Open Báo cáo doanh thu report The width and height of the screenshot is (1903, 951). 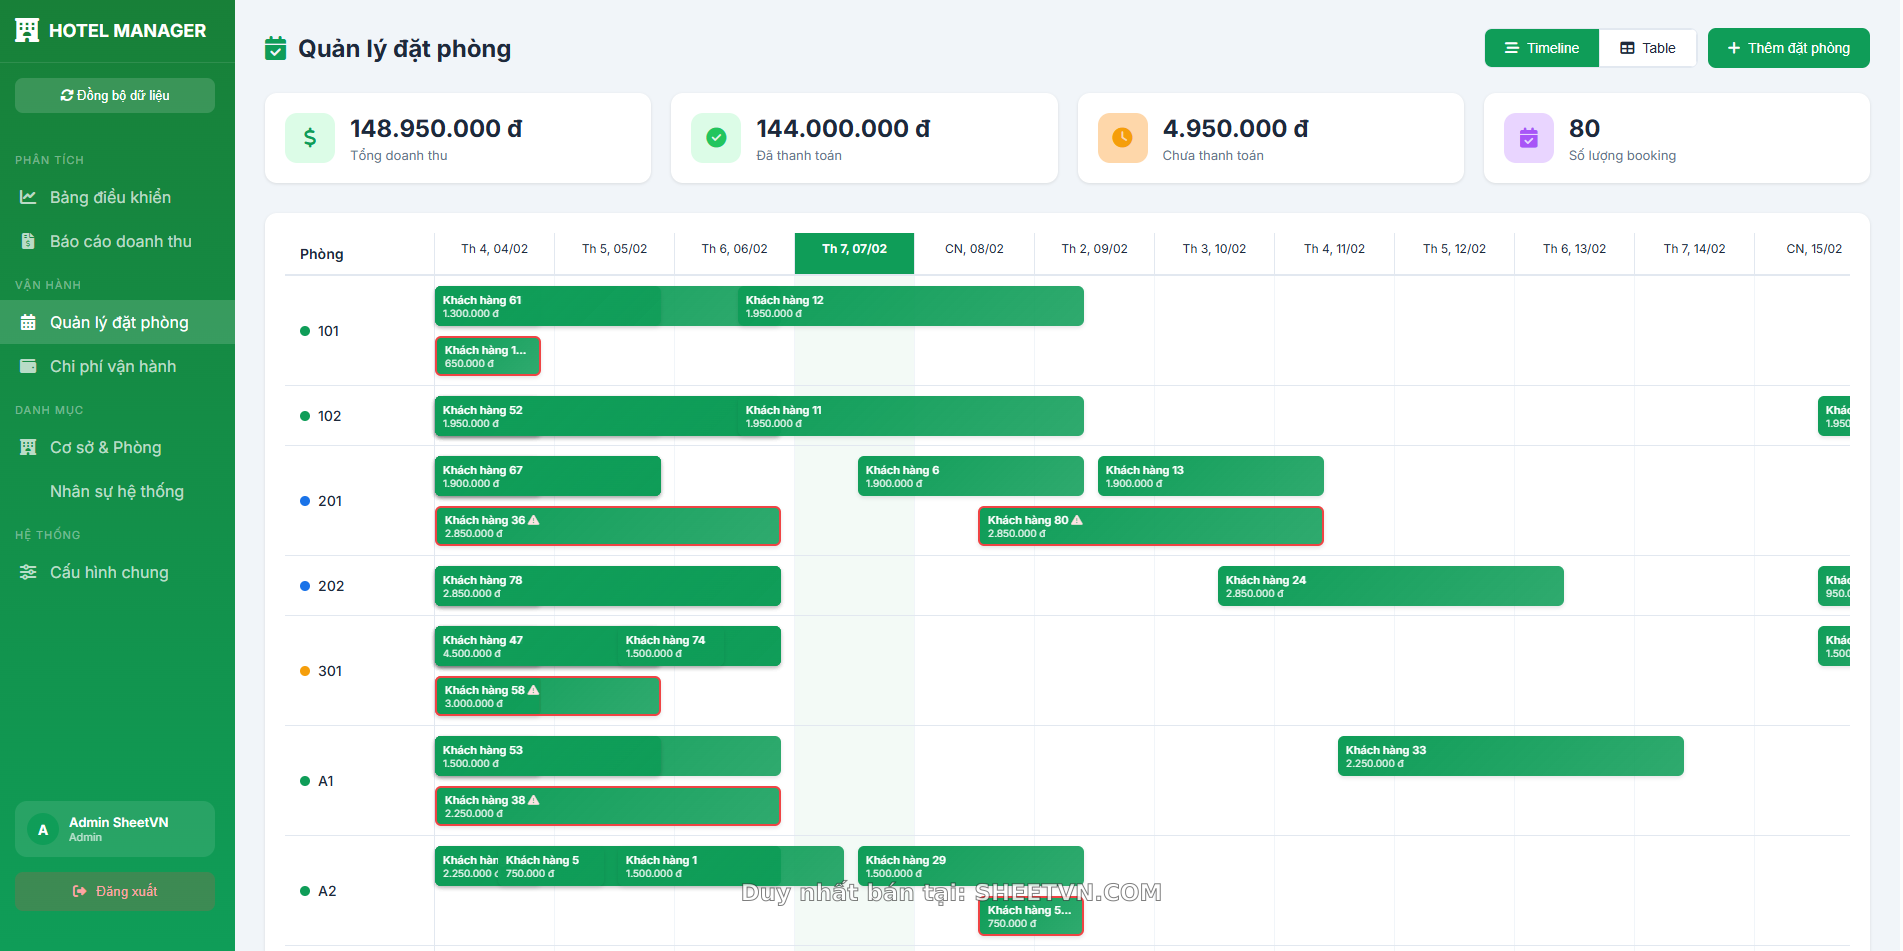[120, 242]
